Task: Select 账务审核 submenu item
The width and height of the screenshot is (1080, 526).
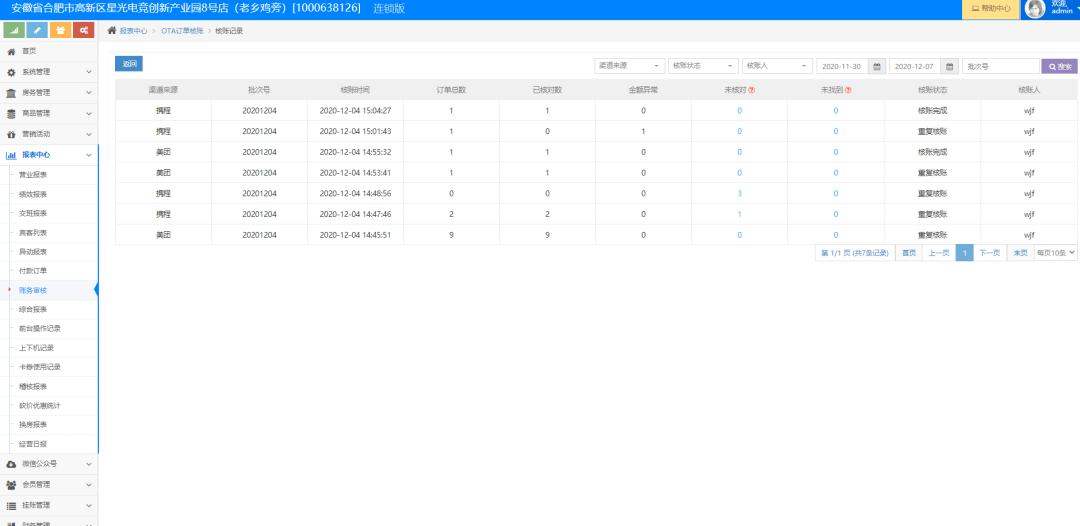Action: pyautogui.click(x=33, y=290)
